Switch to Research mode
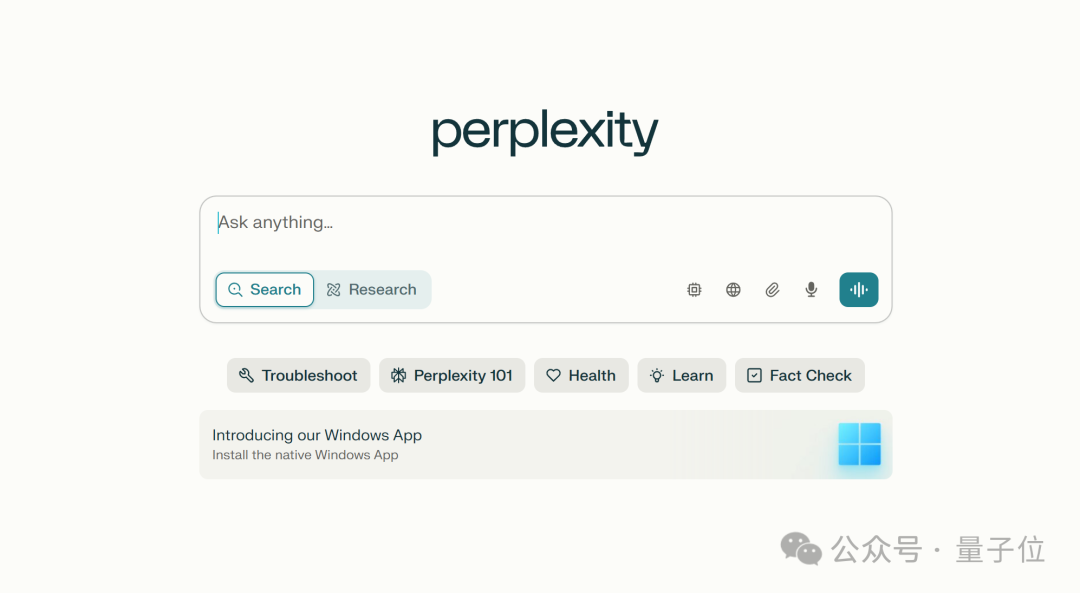Screen dimensions: 1080x593 pyautogui.click(x=373, y=289)
